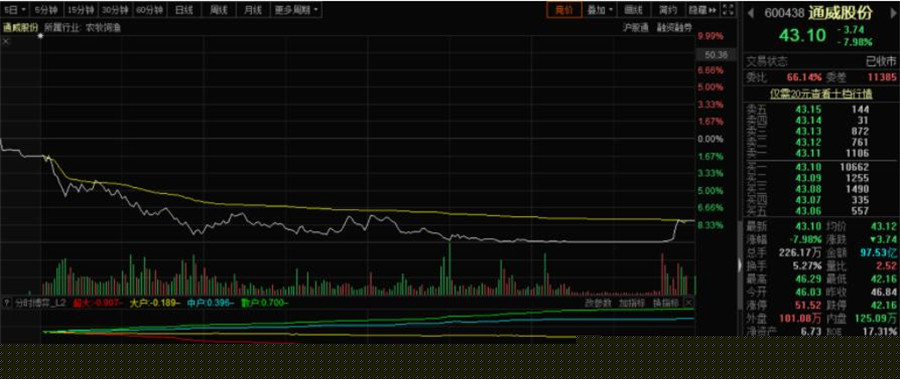The image size is (900, 379).
Task: Click the 金额 value 97.53亿
Action: (x=879, y=253)
